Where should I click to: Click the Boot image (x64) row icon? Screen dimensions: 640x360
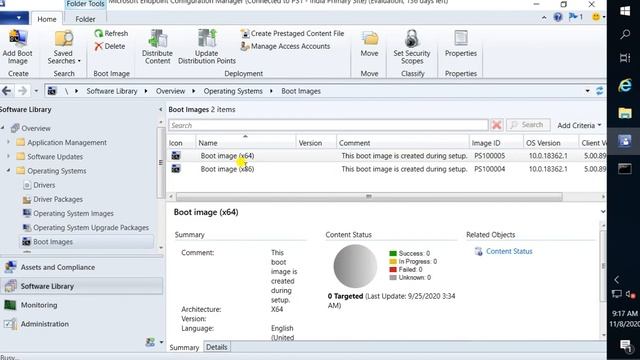pos(176,156)
